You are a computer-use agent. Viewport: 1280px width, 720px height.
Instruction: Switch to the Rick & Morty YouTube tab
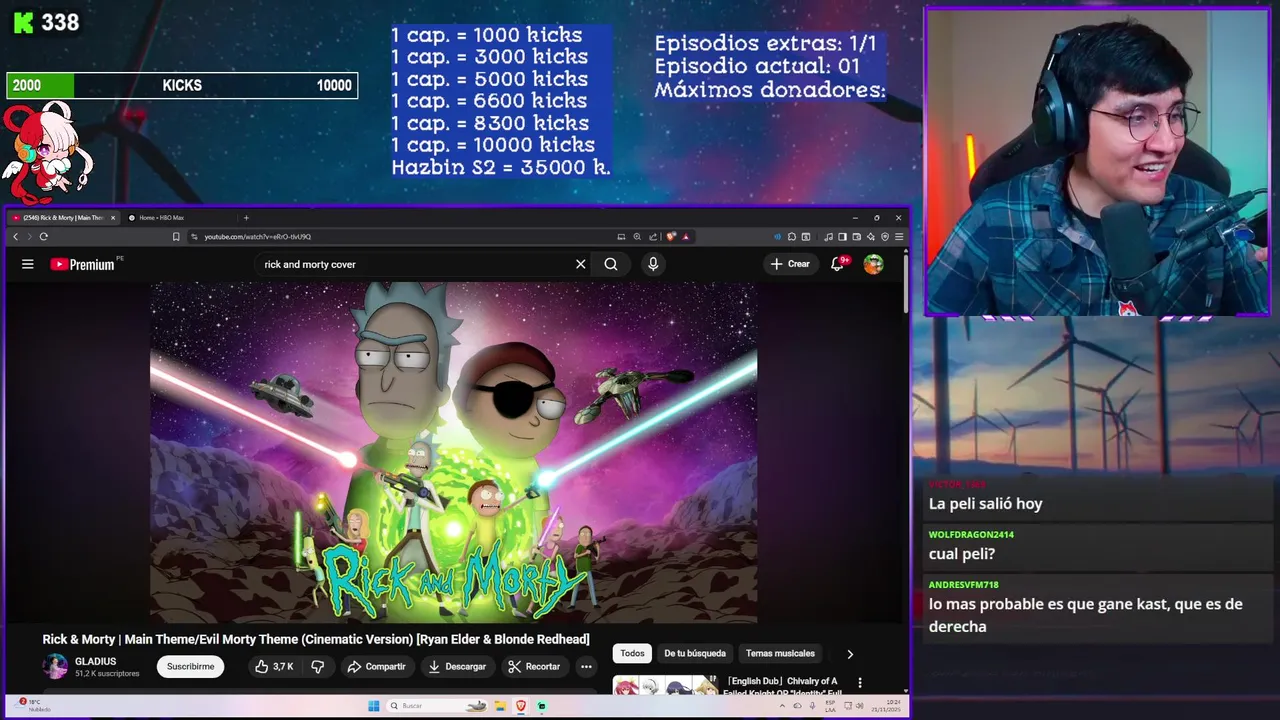(x=62, y=218)
